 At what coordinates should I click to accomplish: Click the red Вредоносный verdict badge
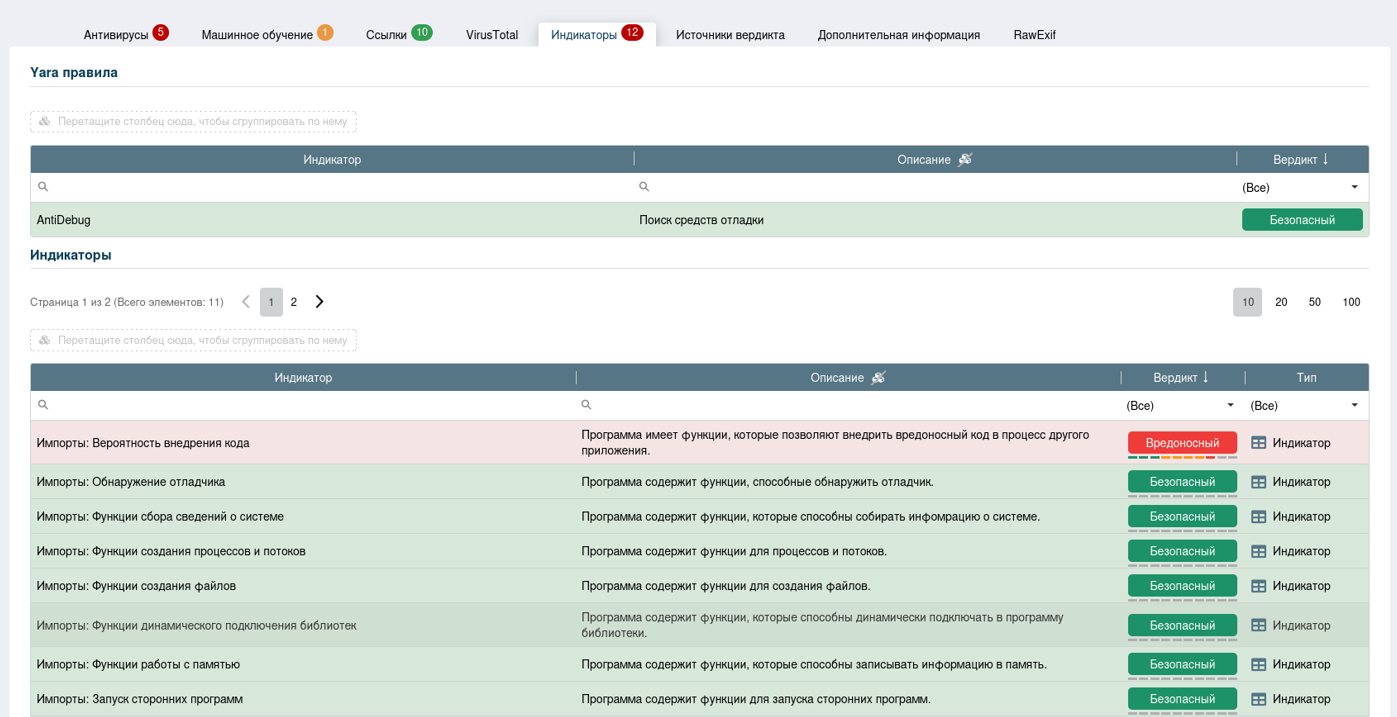coord(1182,443)
